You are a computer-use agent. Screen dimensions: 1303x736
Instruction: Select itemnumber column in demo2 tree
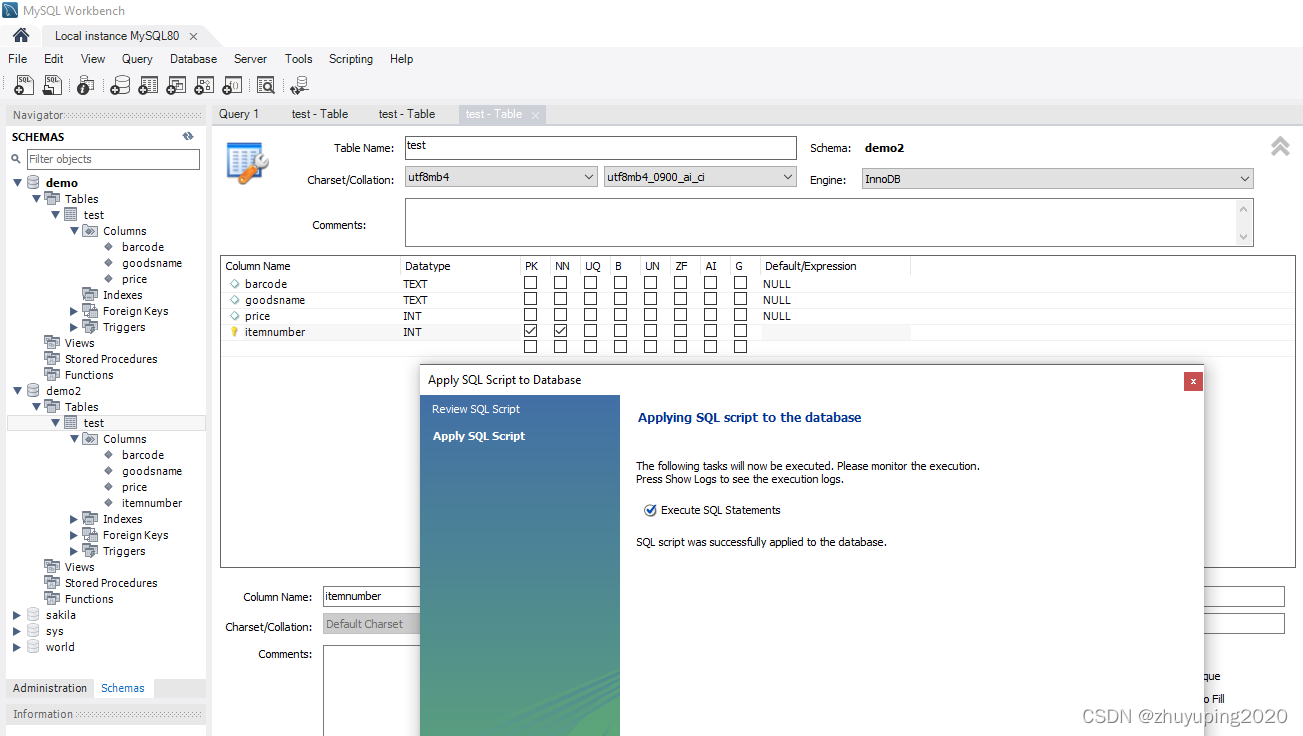click(152, 503)
